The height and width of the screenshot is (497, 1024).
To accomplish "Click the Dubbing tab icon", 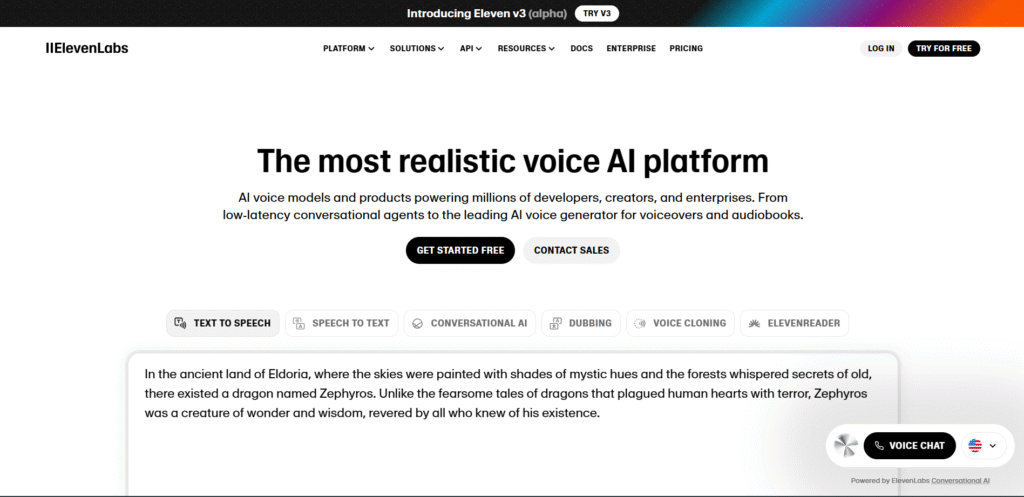I will (x=556, y=323).
